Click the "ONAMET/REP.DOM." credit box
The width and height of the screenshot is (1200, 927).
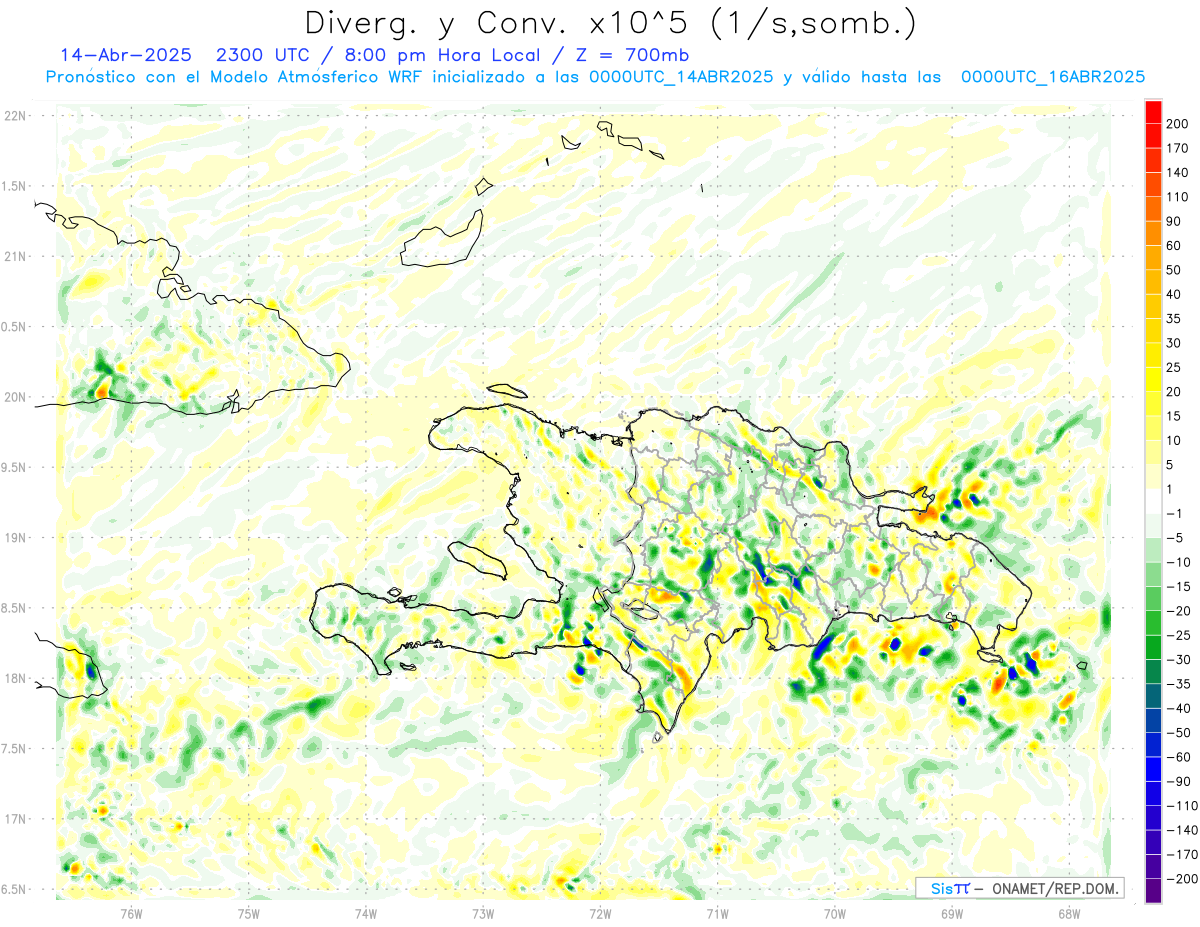click(1019, 888)
